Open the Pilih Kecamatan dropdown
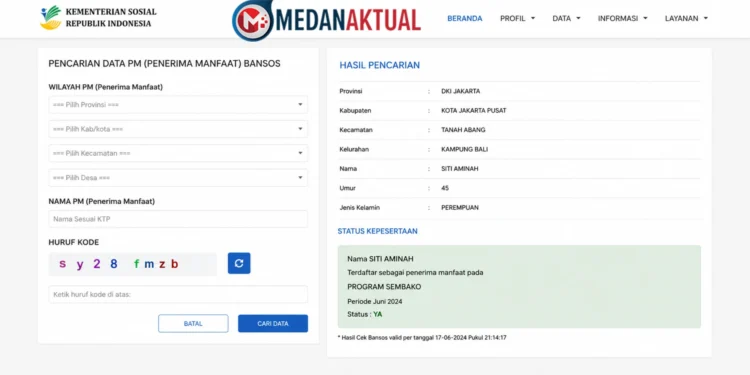 click(x=178, y=153)
